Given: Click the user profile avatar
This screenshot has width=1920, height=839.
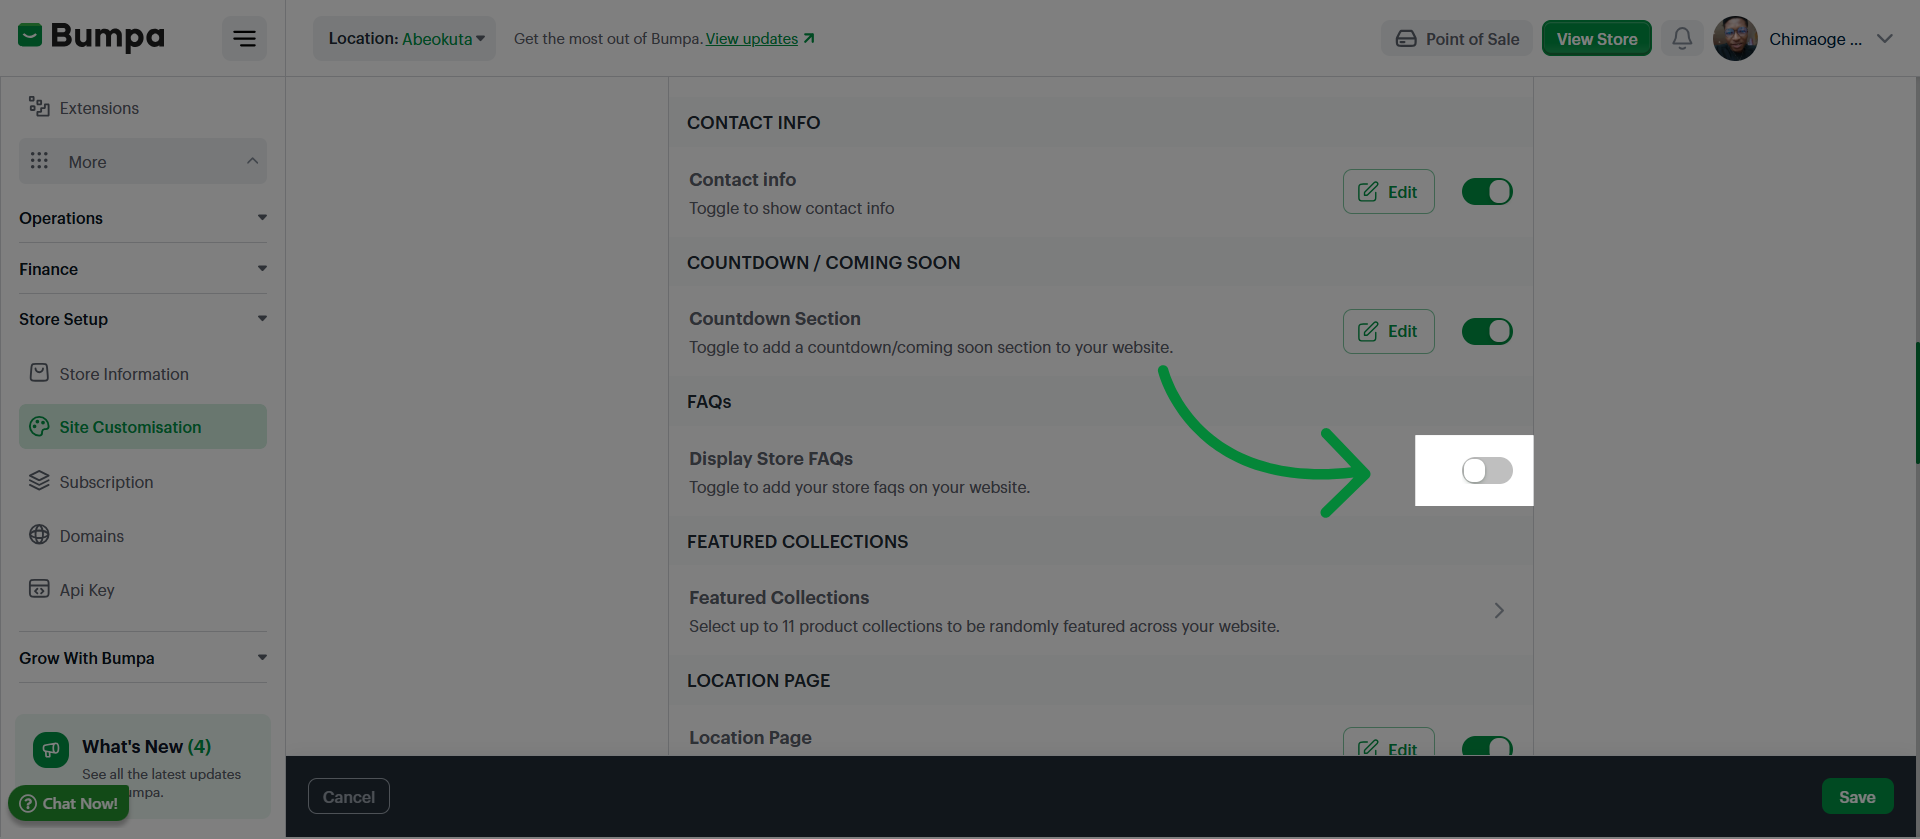Looking at the screenshot, I should (x=1735, y=39).
